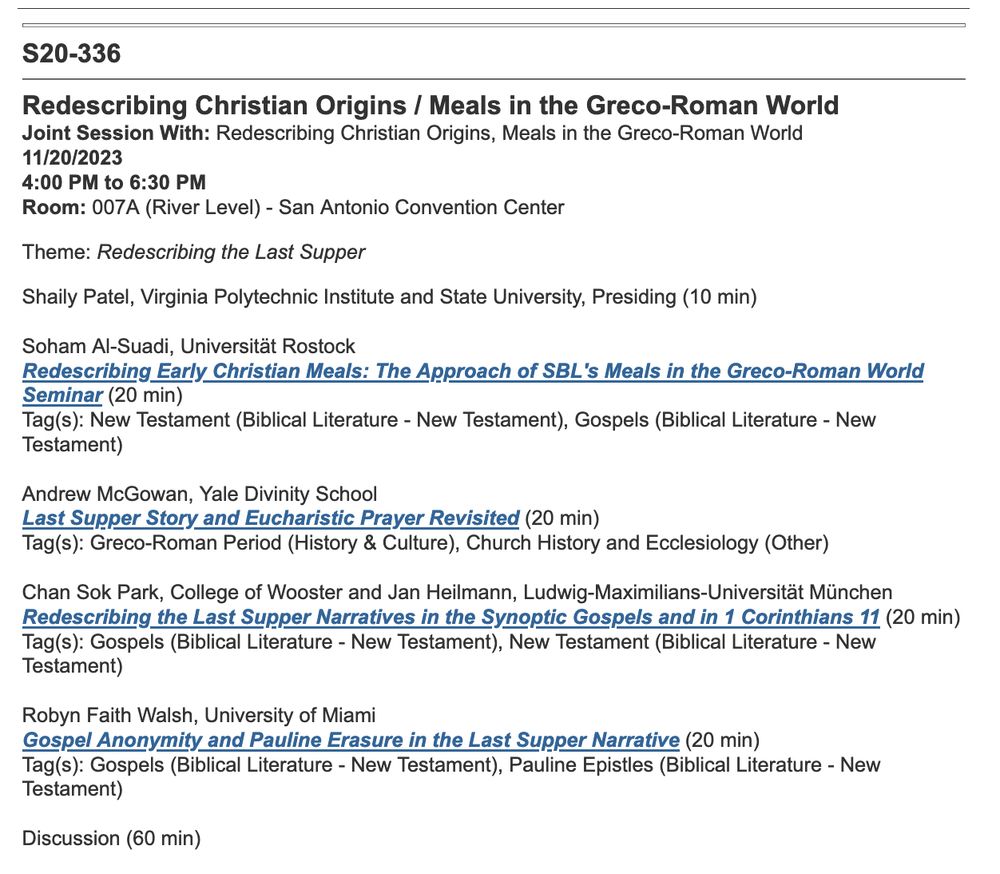Click the Greco-Roman Period and Church History tags line

point(425,543)
